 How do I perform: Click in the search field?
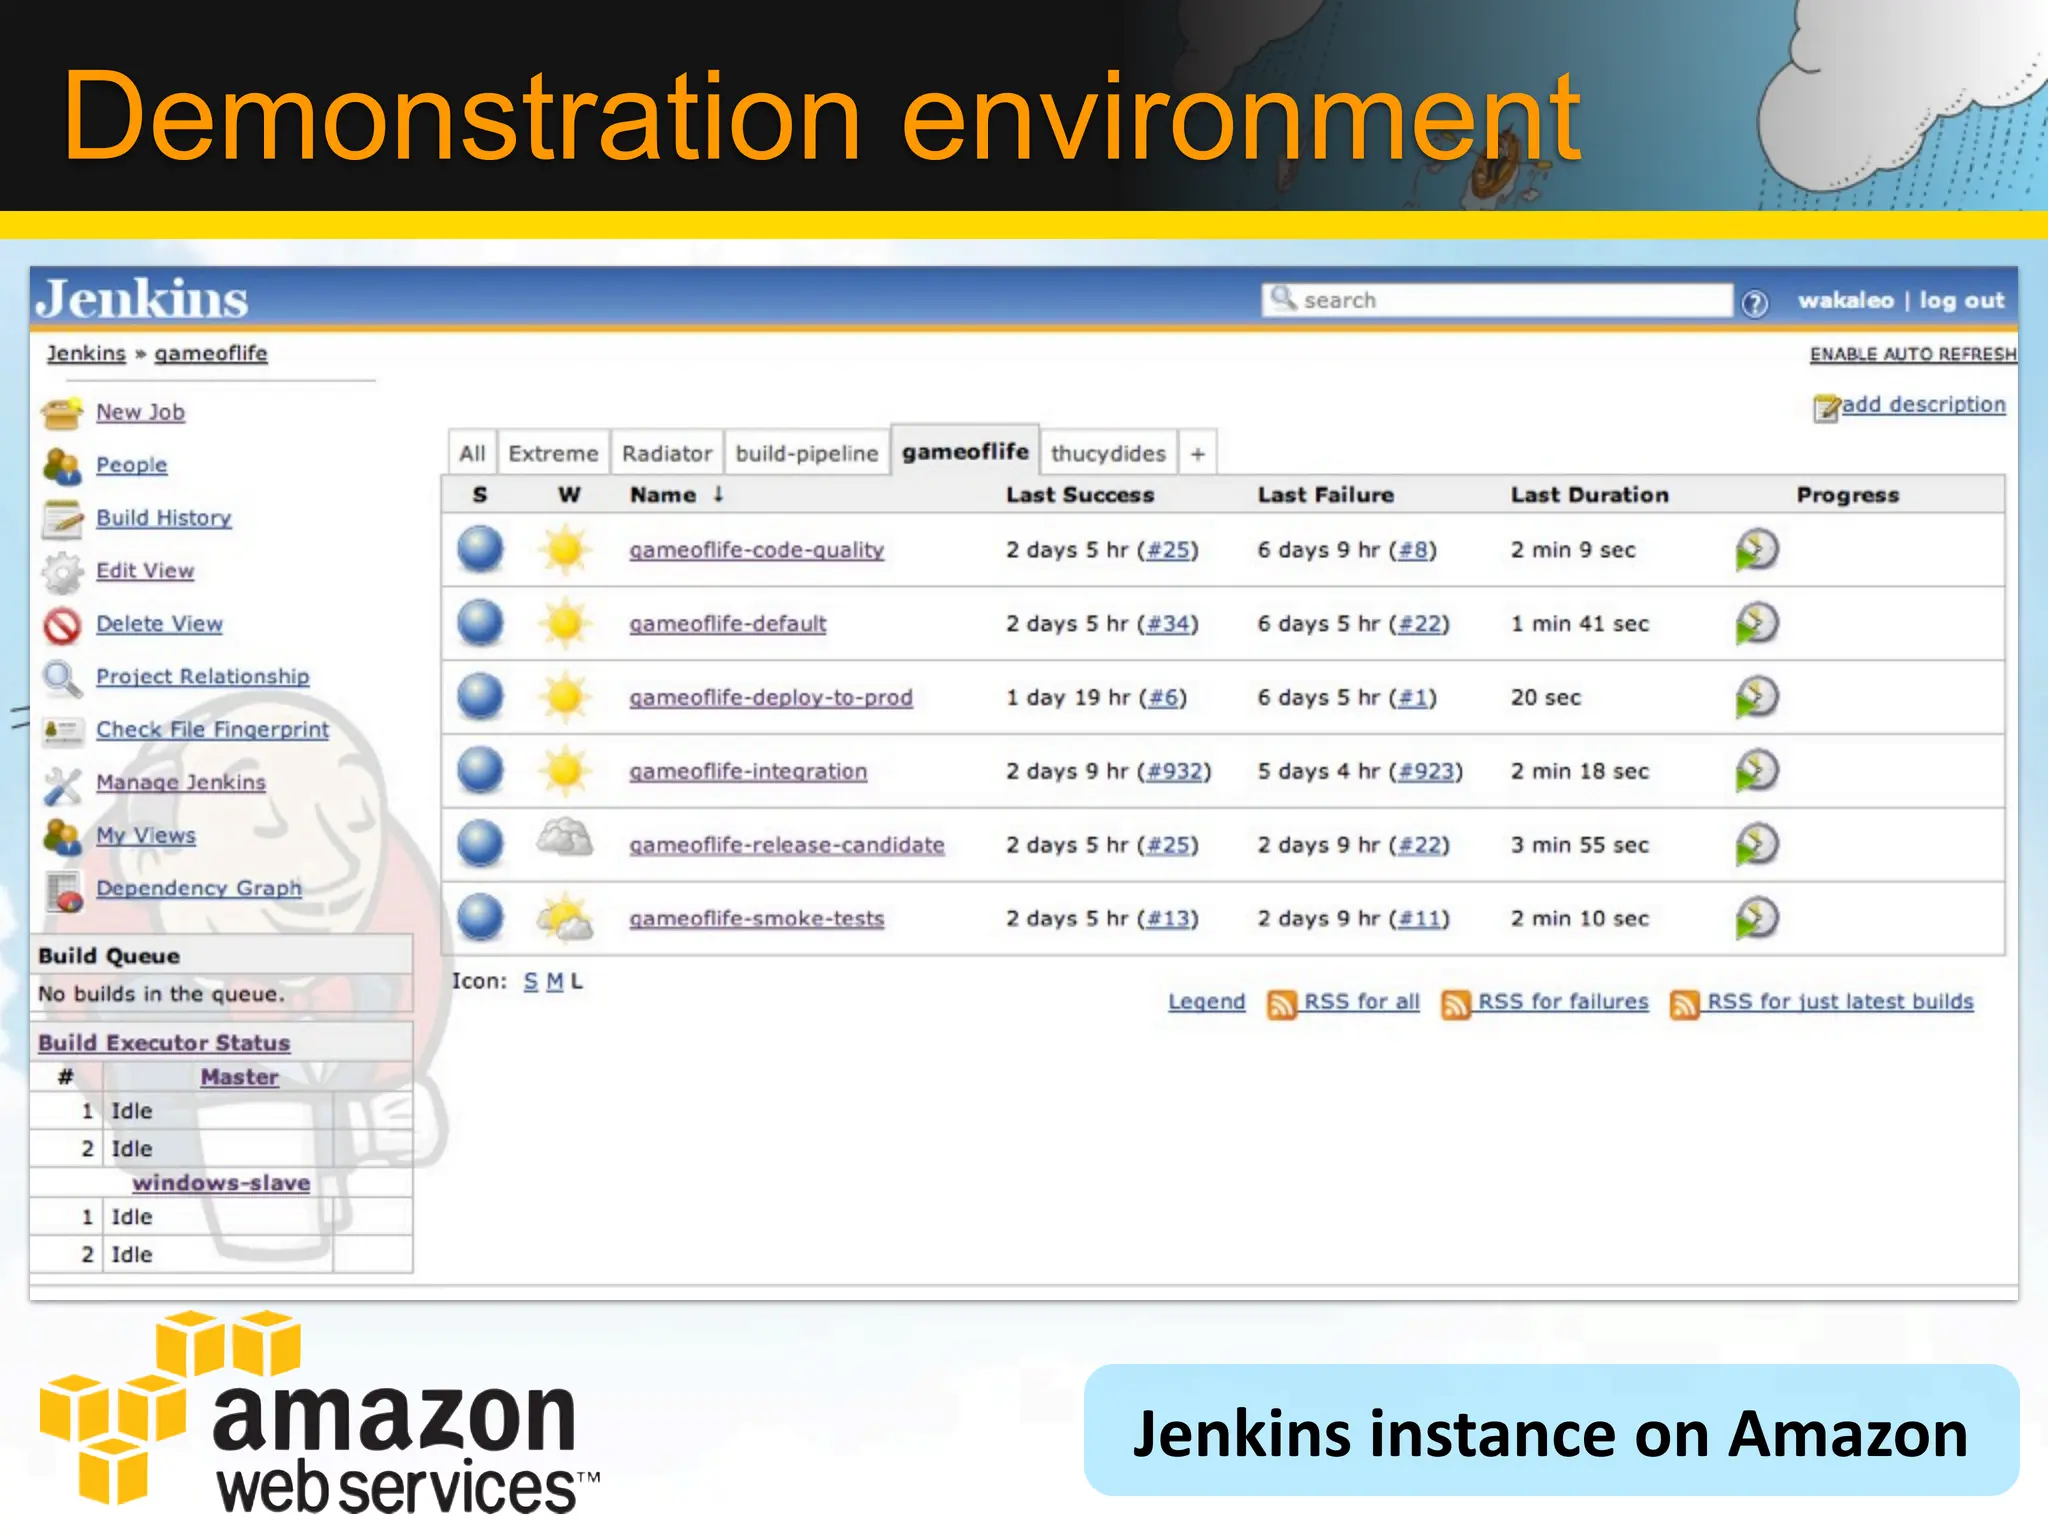point(1497,300)
